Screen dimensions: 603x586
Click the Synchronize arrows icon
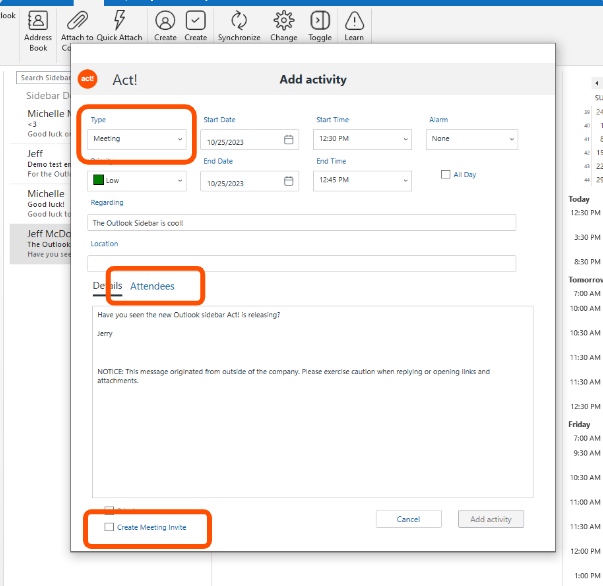[239, 20]
